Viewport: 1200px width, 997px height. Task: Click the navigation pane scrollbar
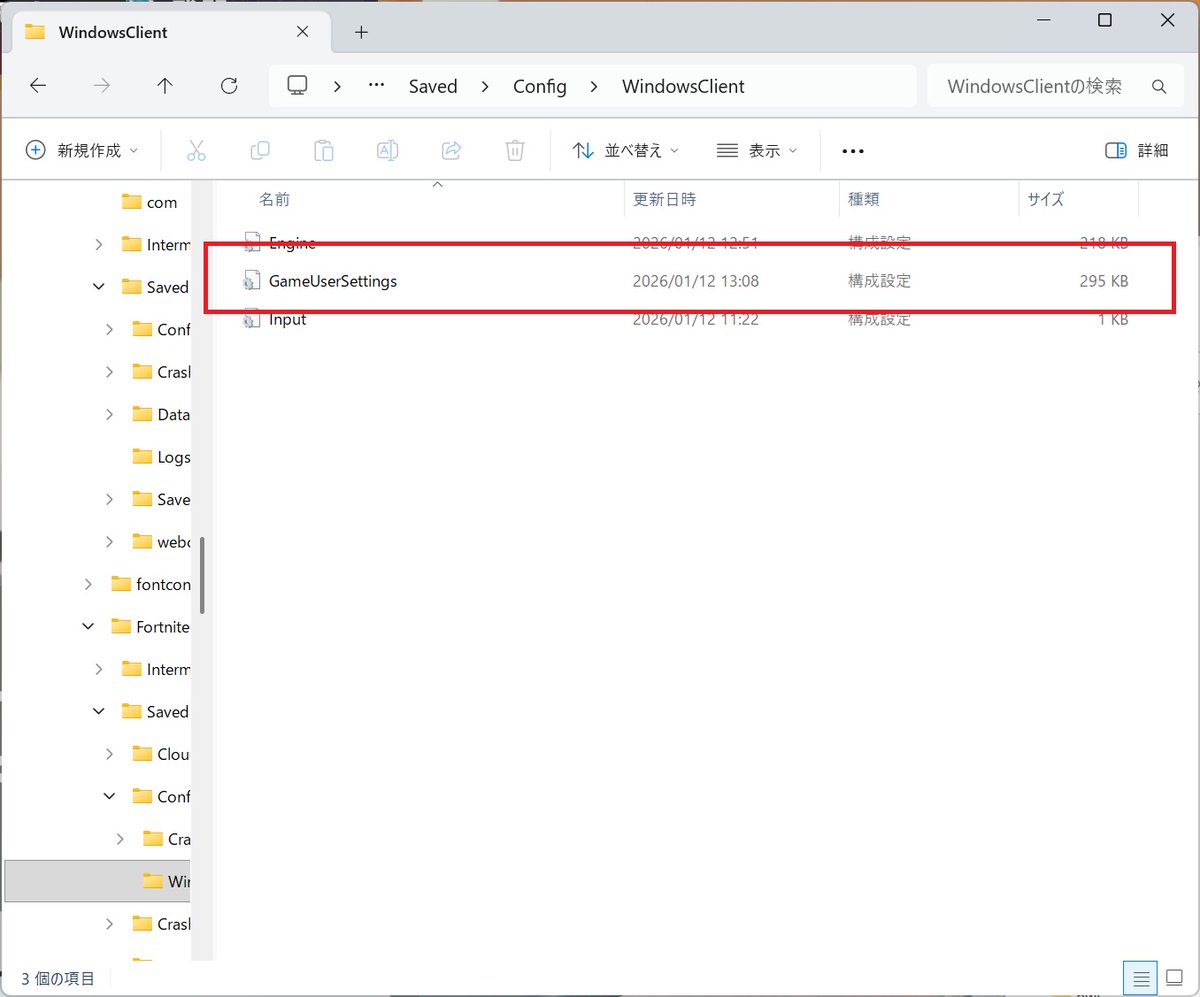coord(203,575)
